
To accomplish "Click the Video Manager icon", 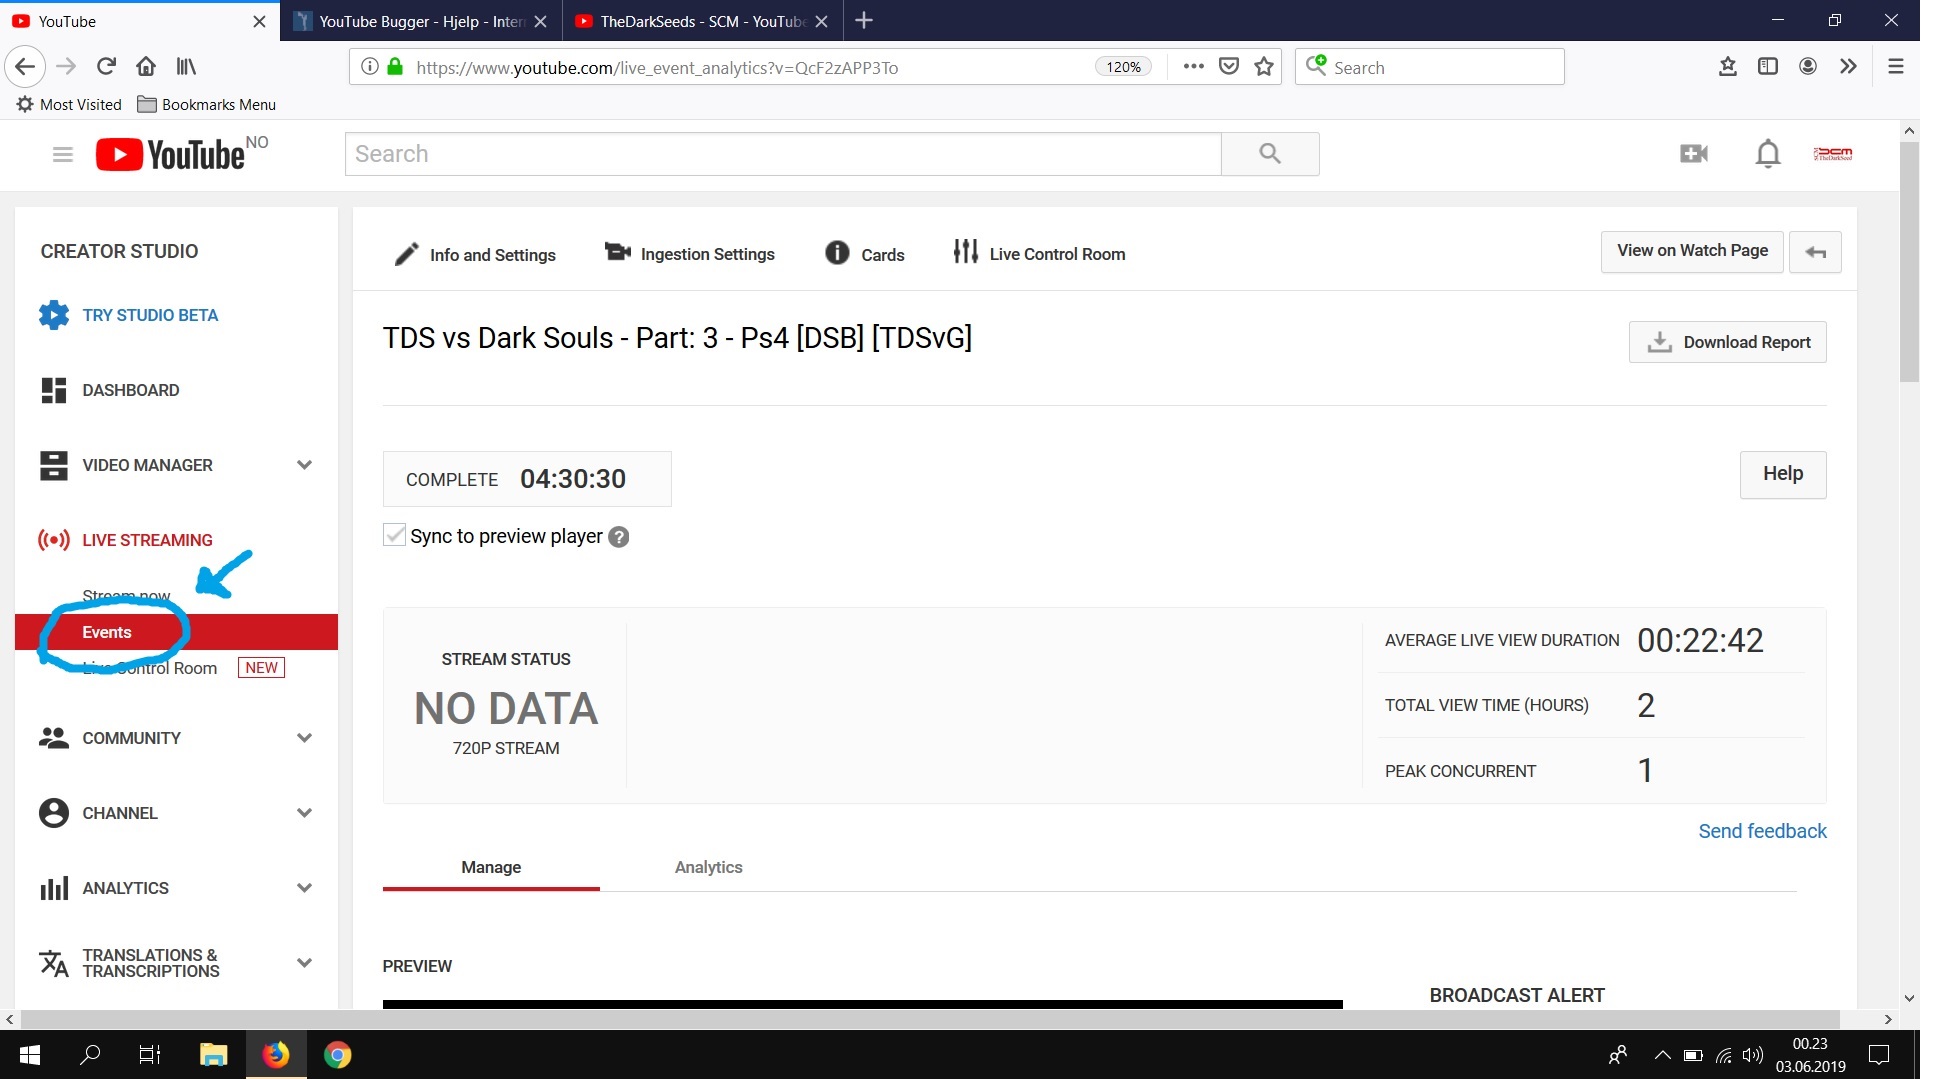I will pos(54,465).
